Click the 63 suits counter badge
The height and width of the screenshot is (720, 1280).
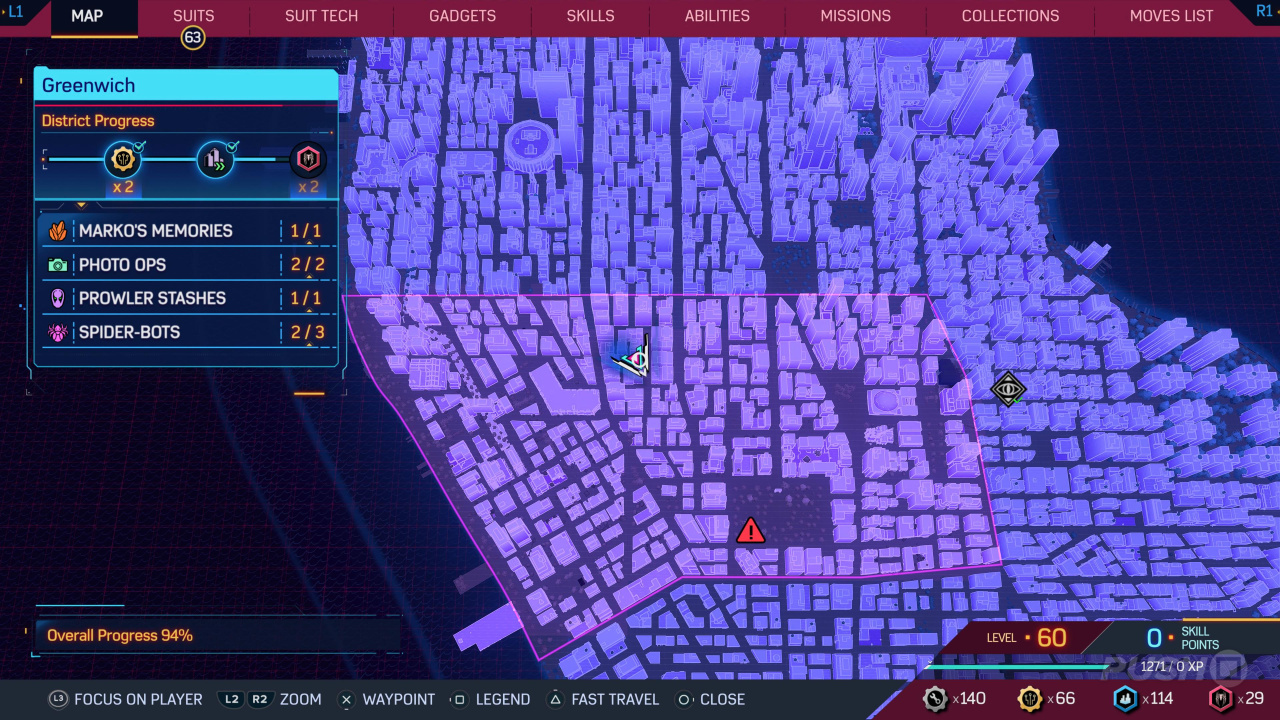click(x=192, y=38)
